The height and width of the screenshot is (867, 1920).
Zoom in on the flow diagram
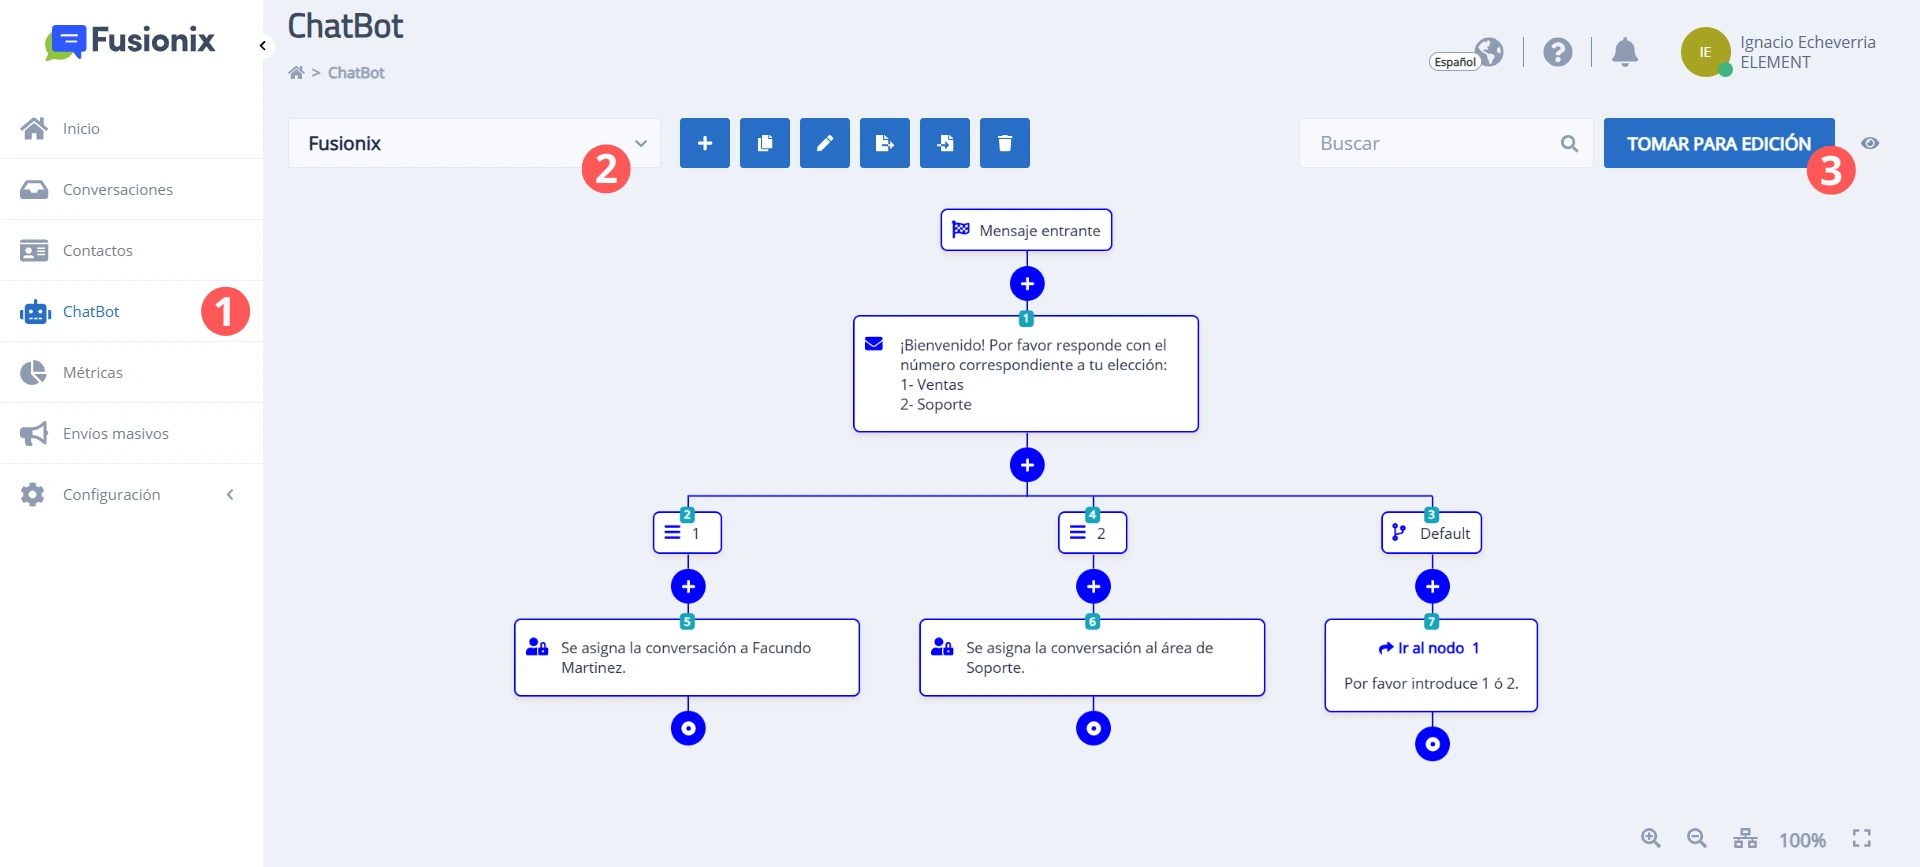1651,839
